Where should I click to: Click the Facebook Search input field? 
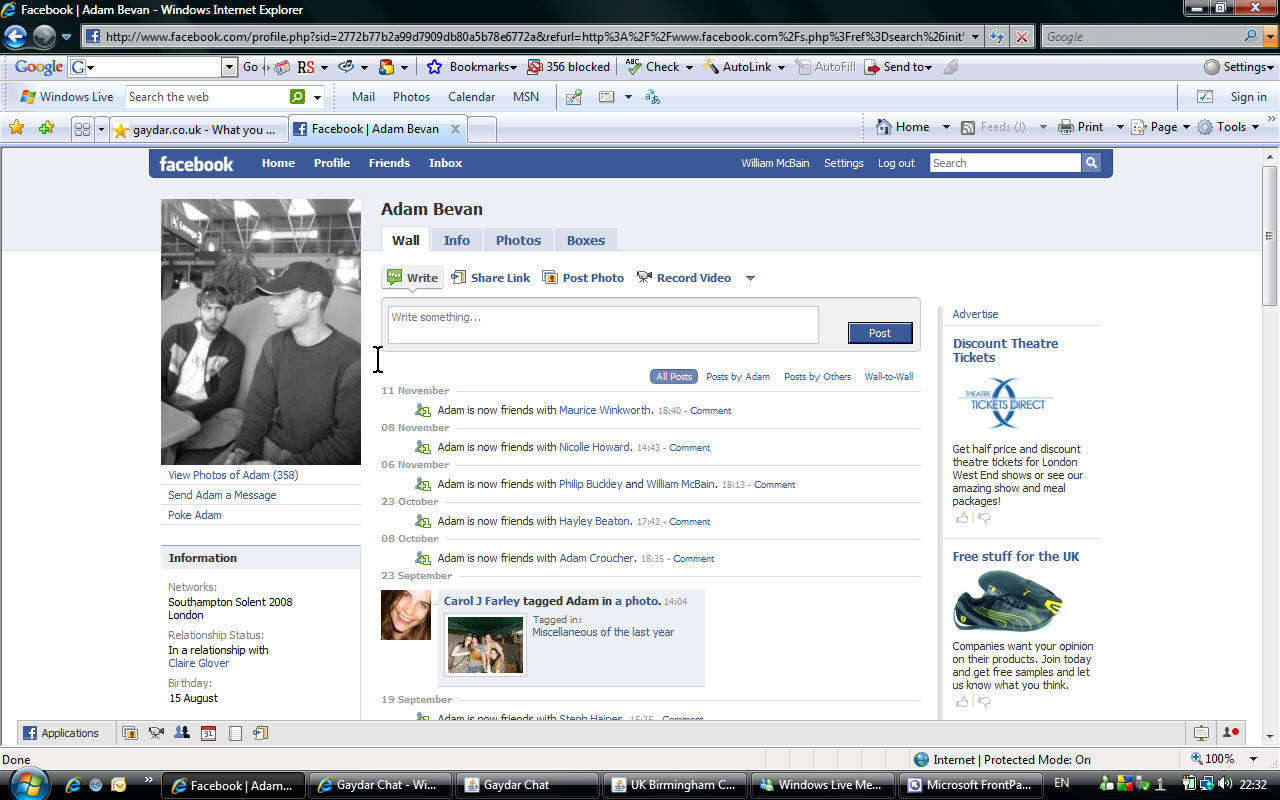click(1005, 163)
